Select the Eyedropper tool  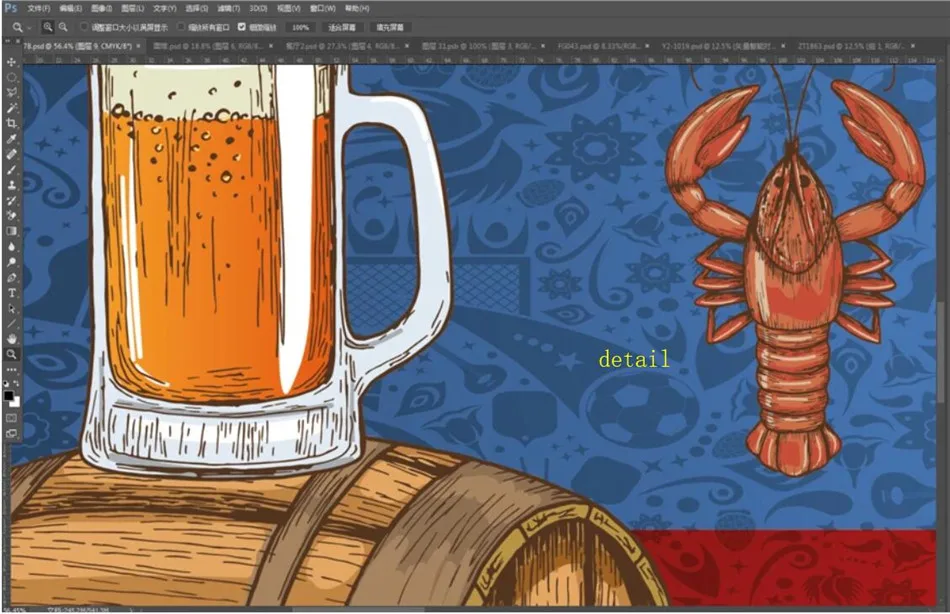(12, 139)
